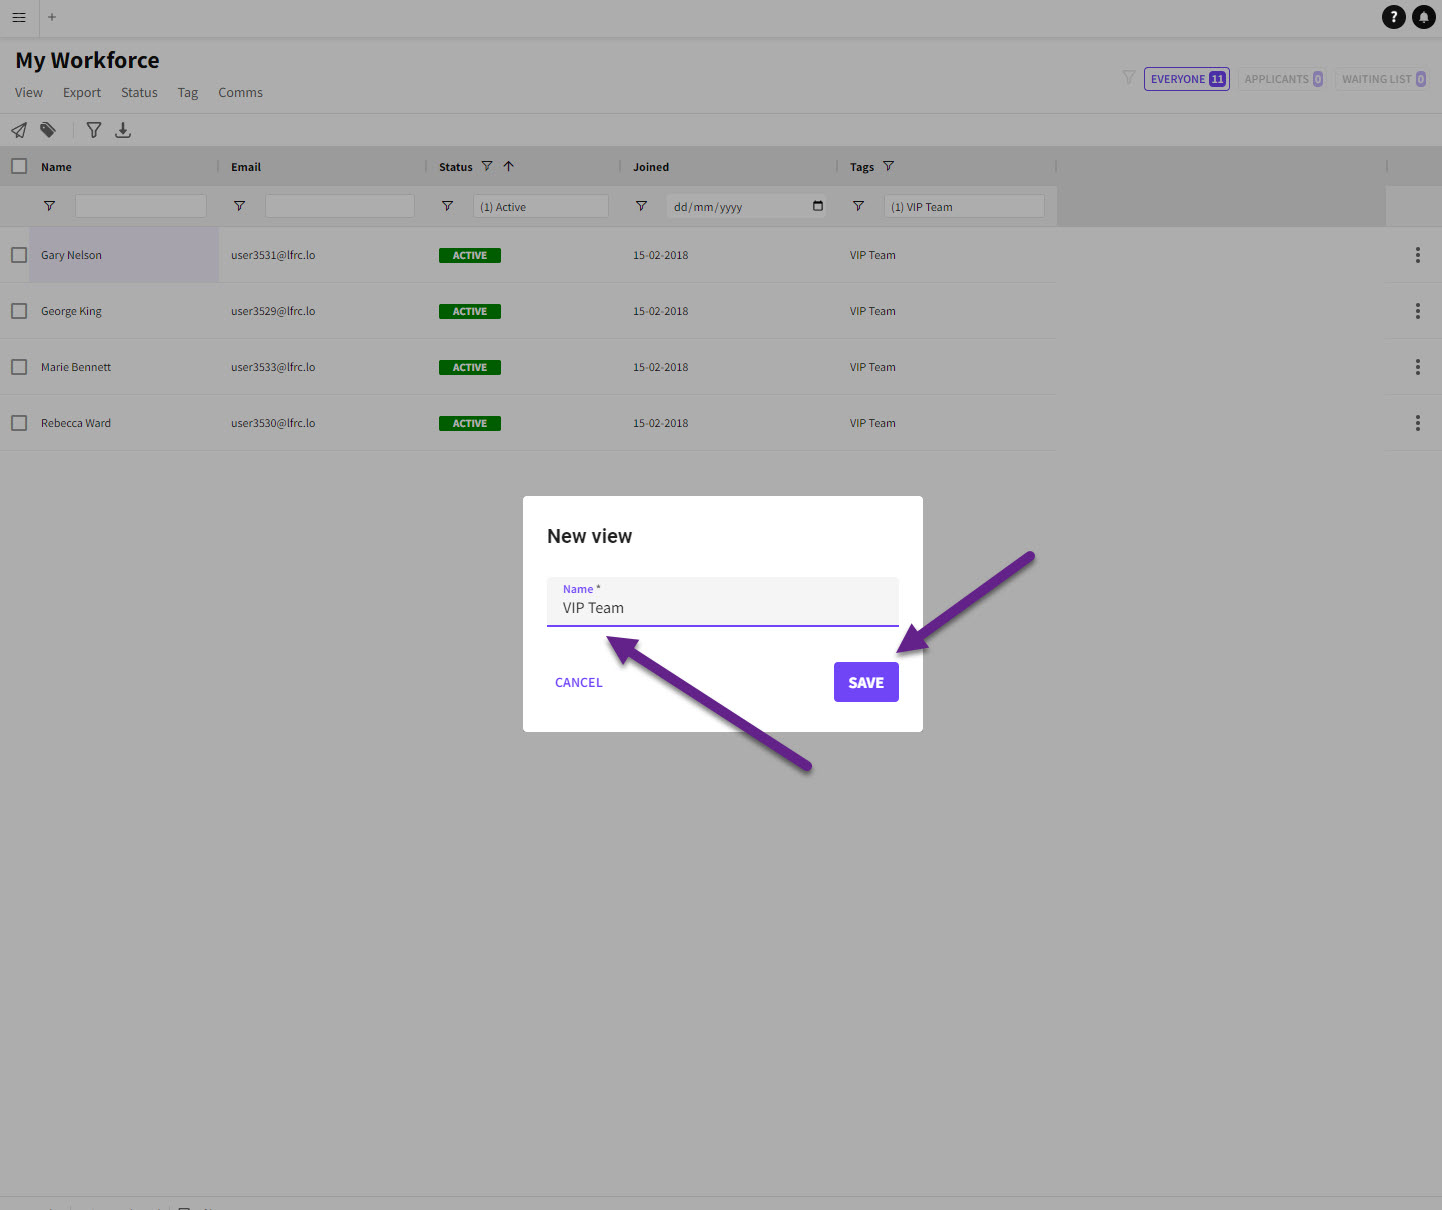This screenshot has height=1210, width=1442.
Task: Switch to the Applicants tab
Action: (x=1282, y=79)
